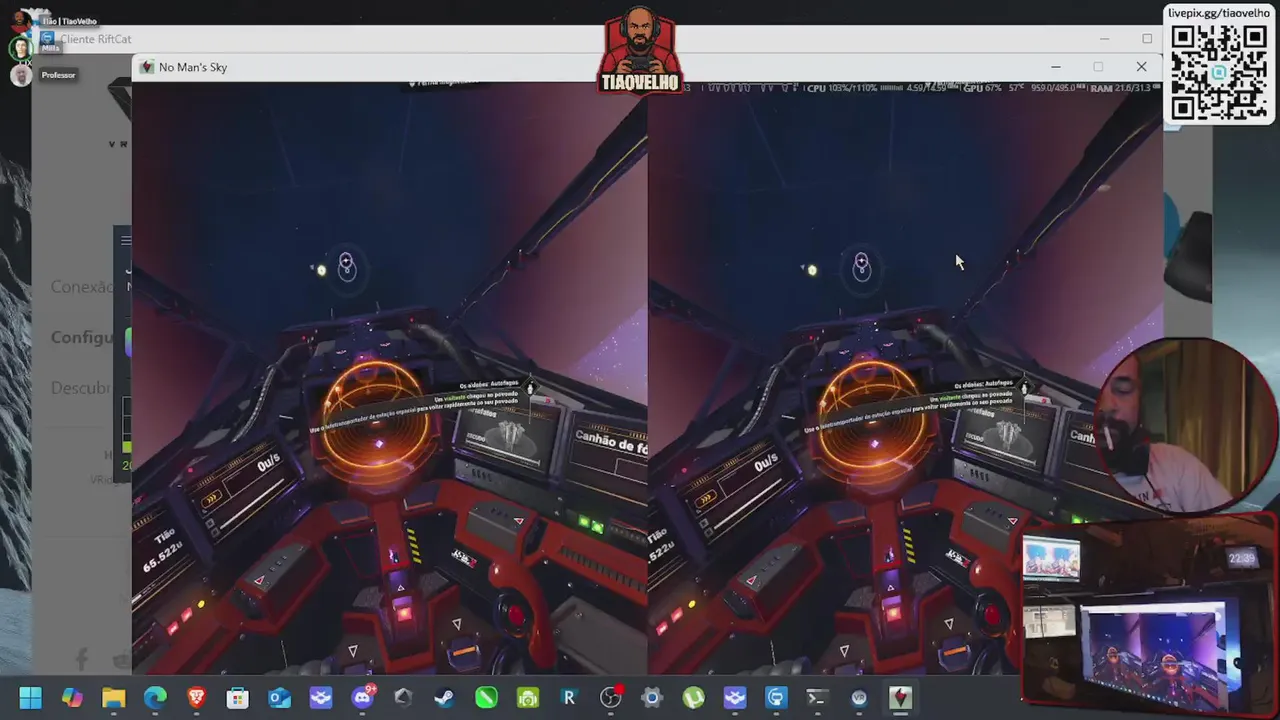Open the green Android app taskbar icon

(527, 698)
